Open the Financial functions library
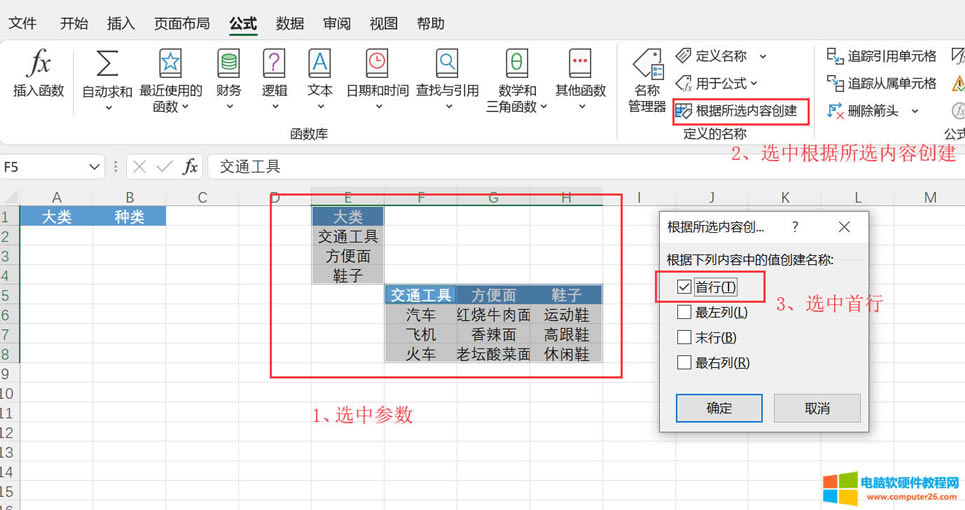Viewport: 965px width, 510px height. click(x=228, y=64)
